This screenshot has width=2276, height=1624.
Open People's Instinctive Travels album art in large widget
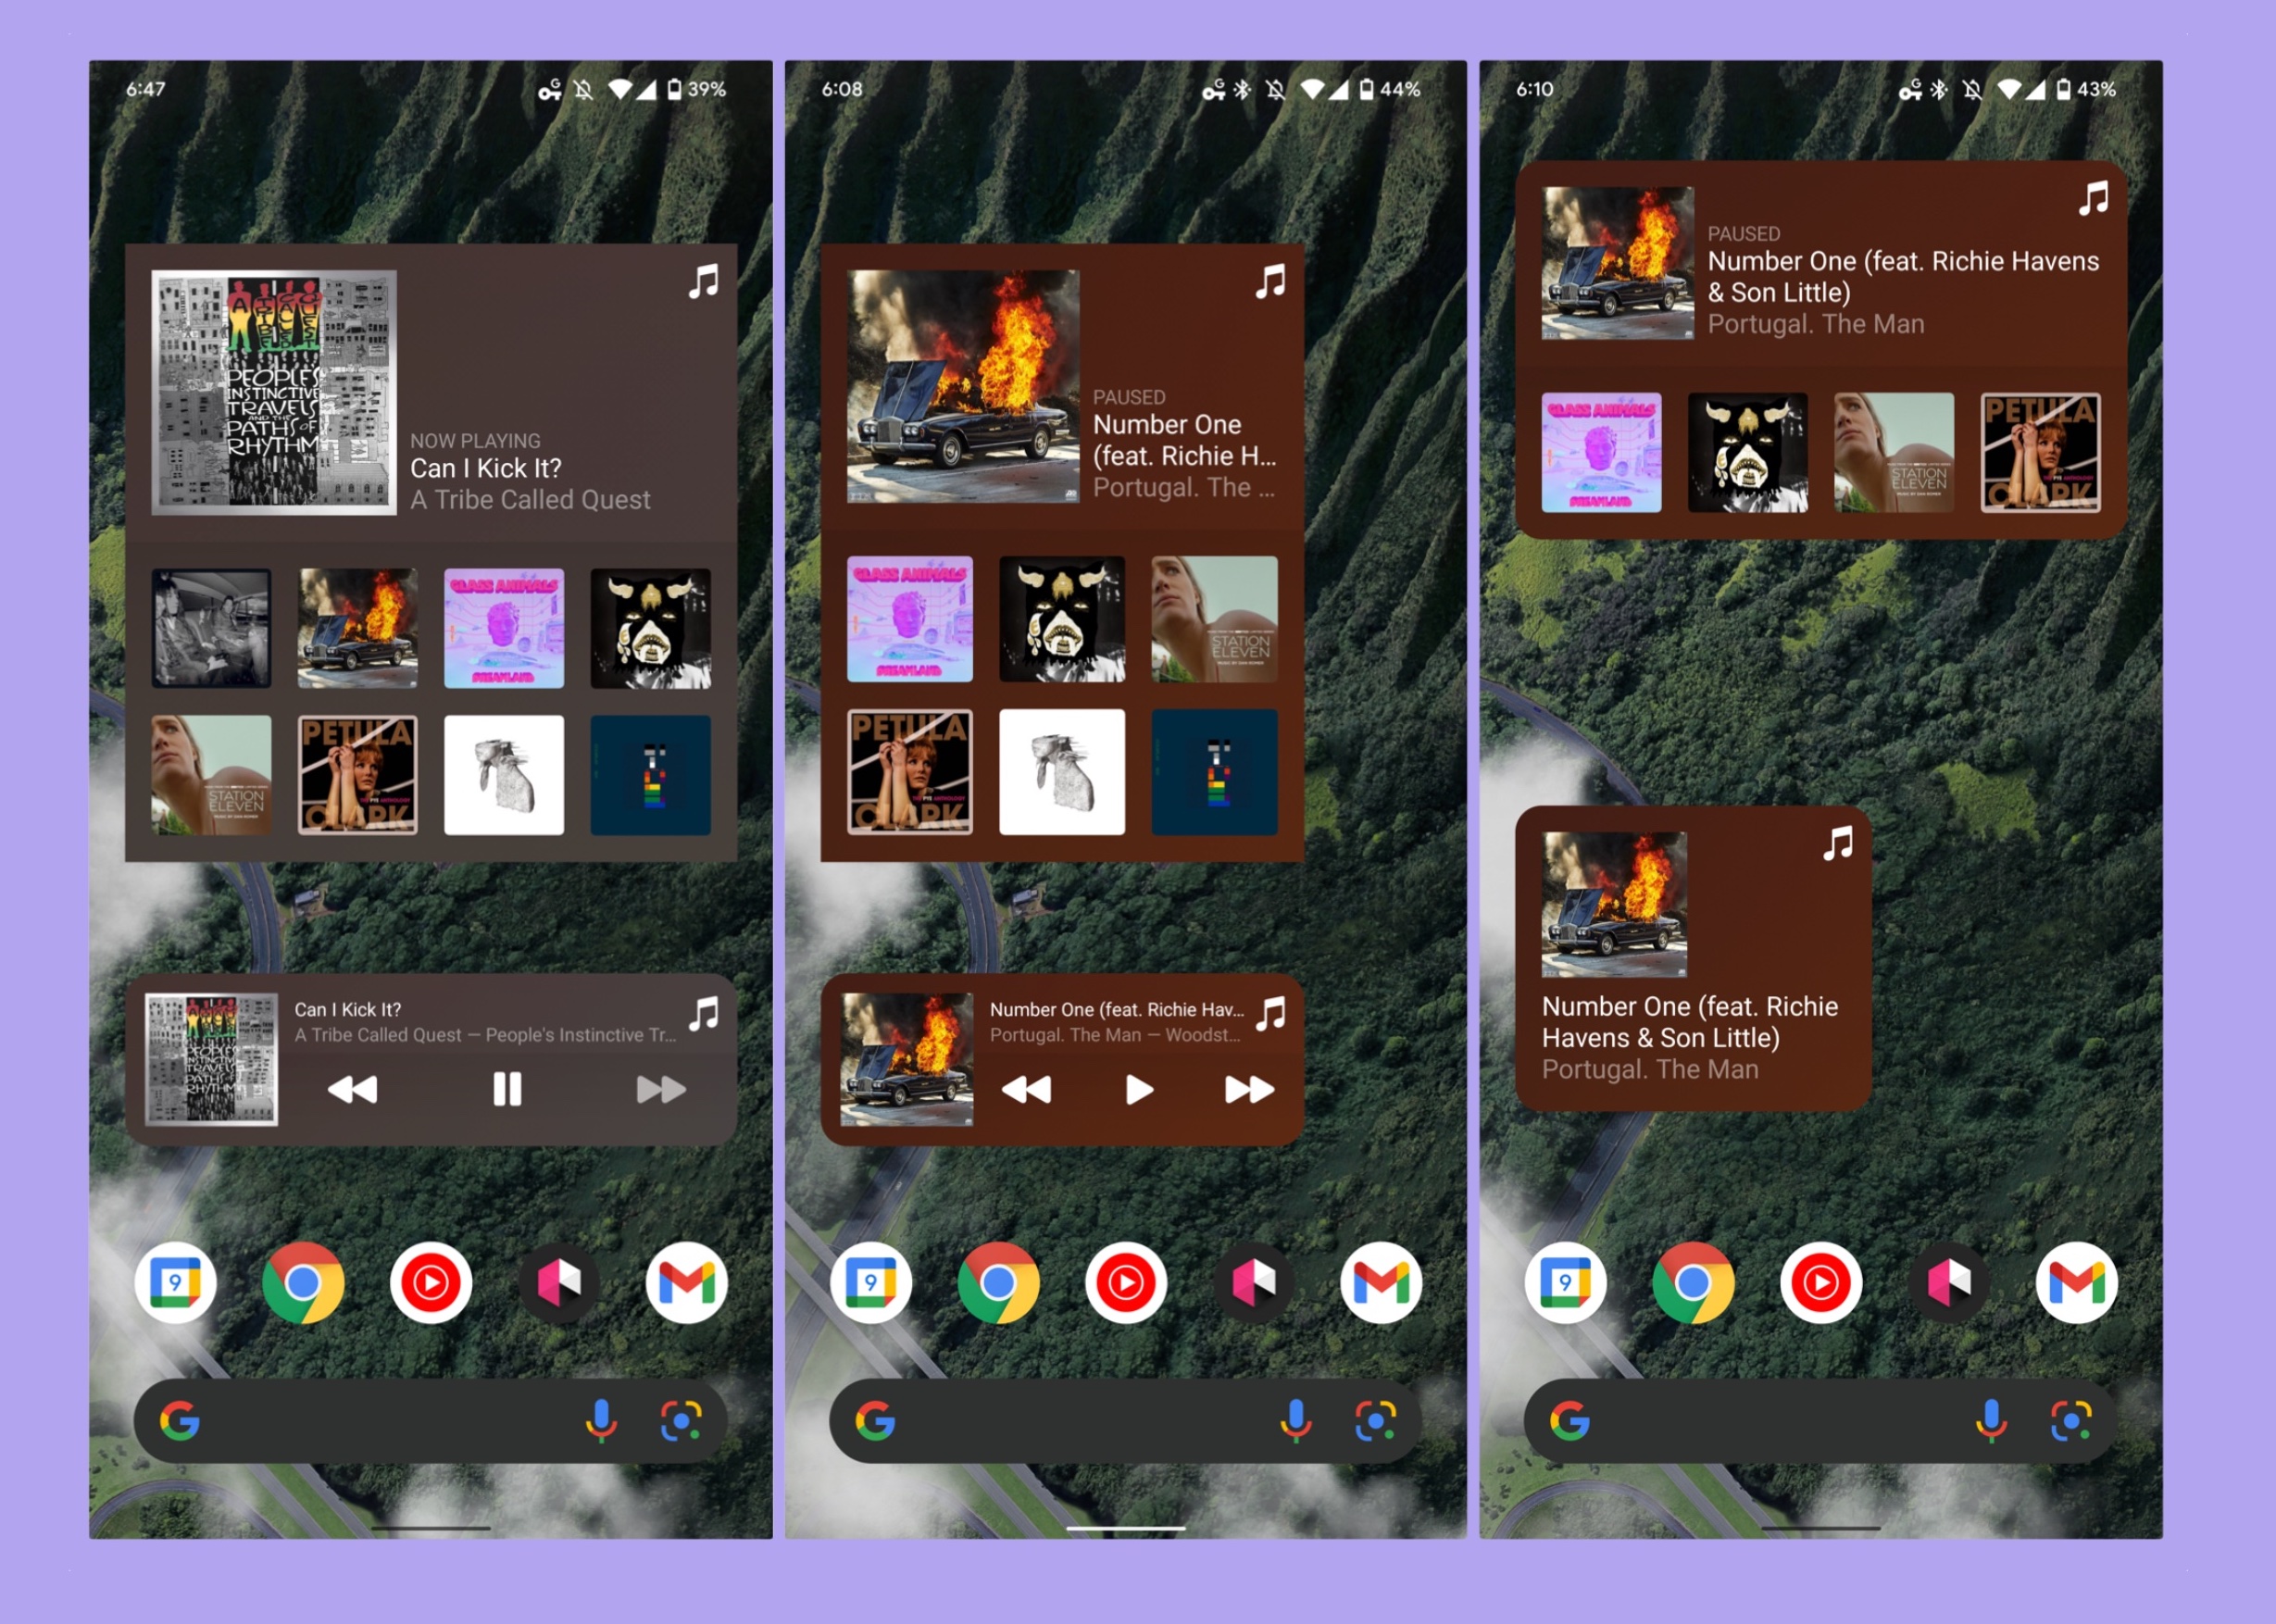pyautogui.click(x=274, y=392)
